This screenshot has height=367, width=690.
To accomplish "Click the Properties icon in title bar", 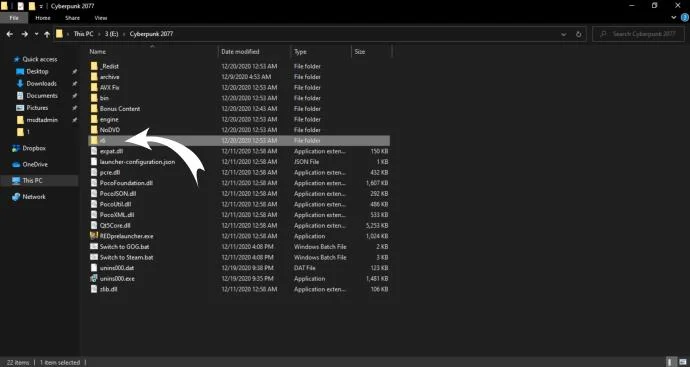I will tap(20, 6).
